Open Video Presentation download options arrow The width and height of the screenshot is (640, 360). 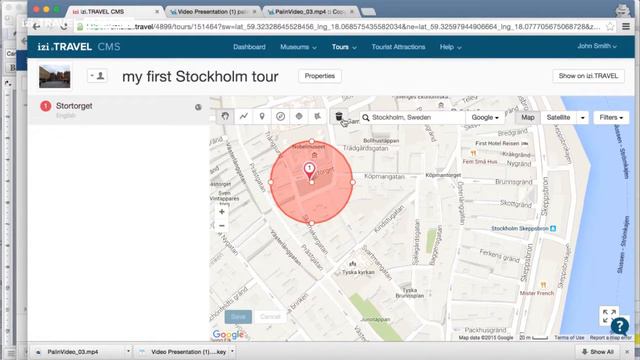(x=232, y=351)
